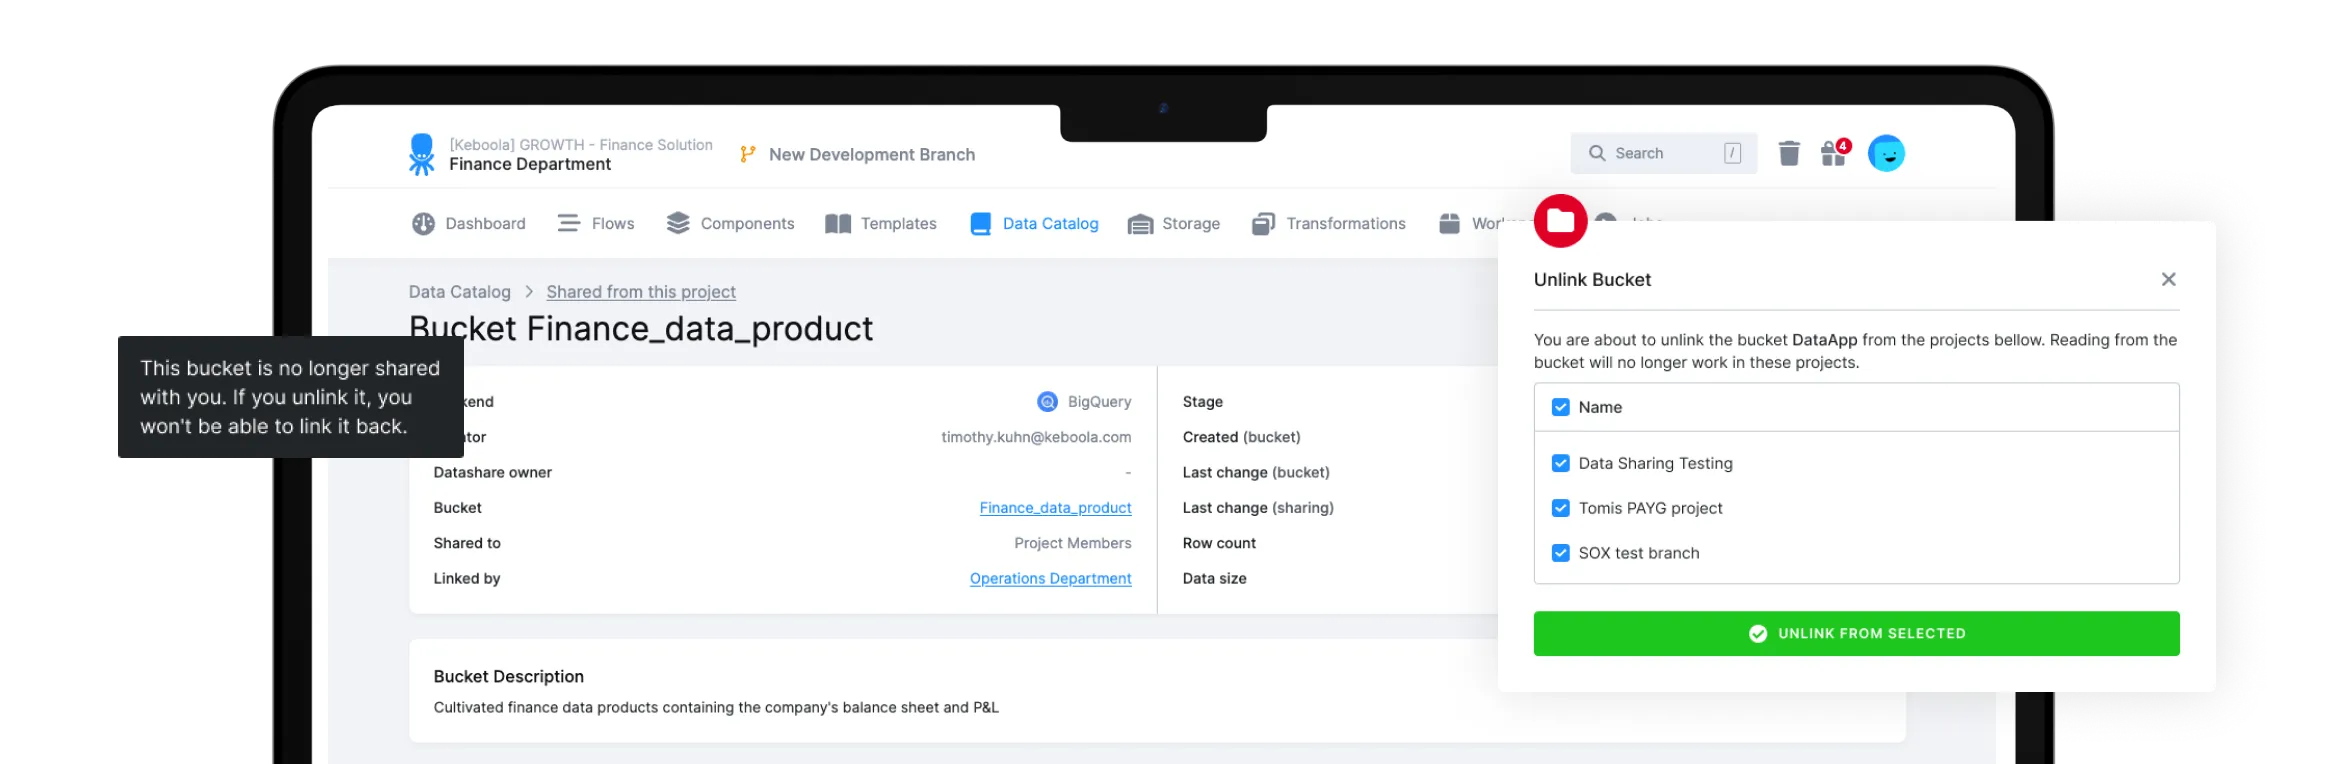Click the Stage label
Viewport: 2348px width, 764px height.
(1202, 401)
